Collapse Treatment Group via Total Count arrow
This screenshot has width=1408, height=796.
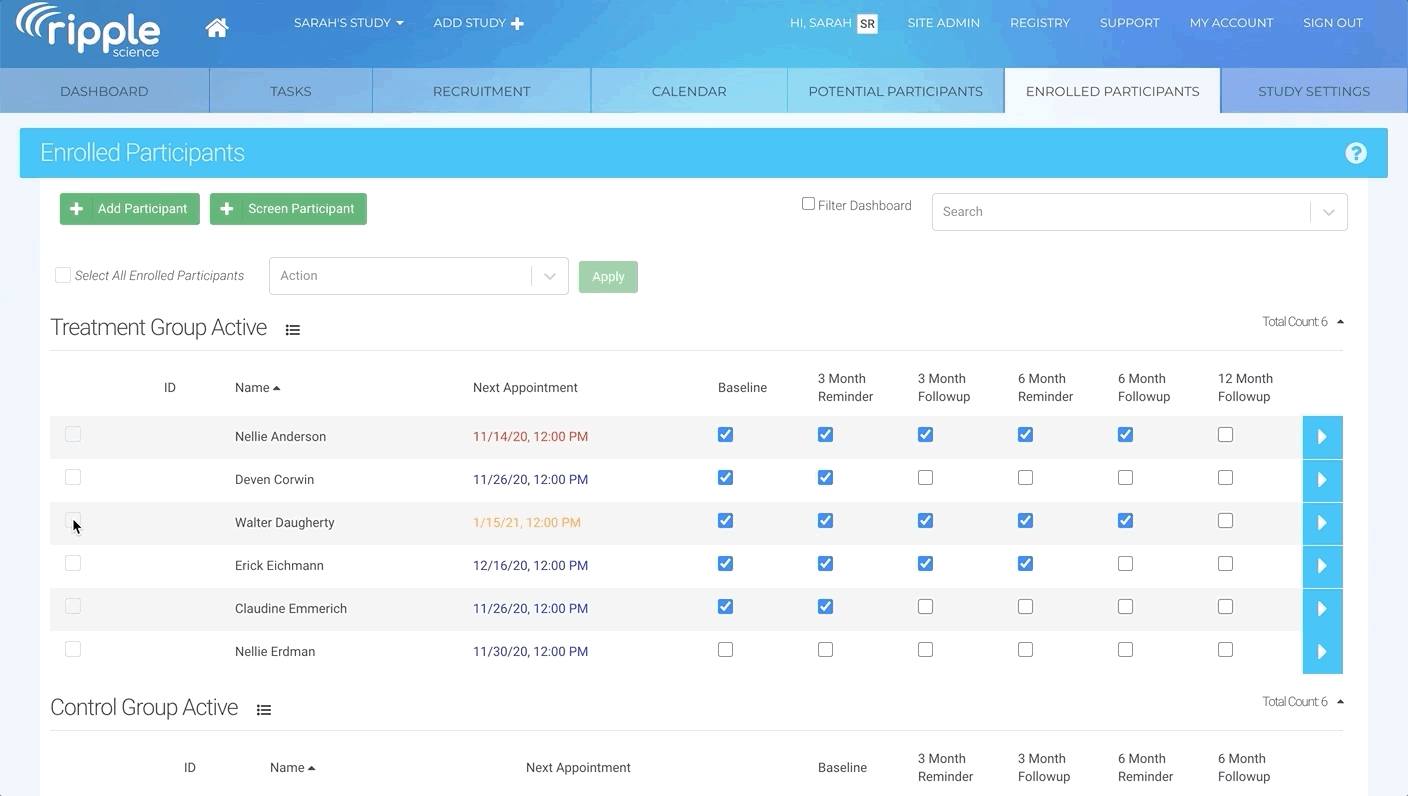pyautogui.click(x=1340, y=322)
